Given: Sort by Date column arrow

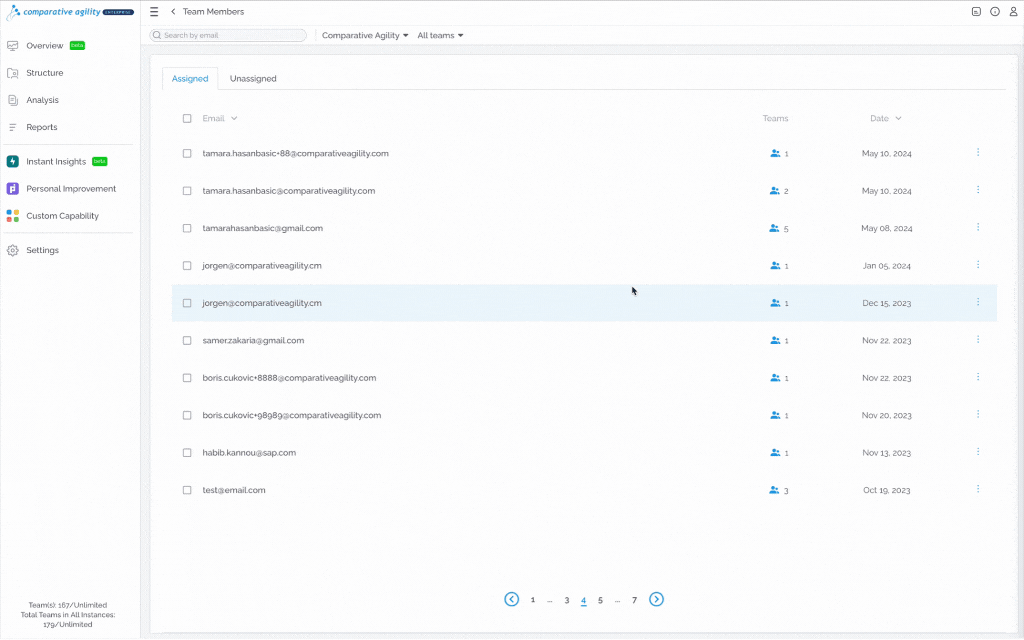Looking at the screenshot, I should click(898, 118).
